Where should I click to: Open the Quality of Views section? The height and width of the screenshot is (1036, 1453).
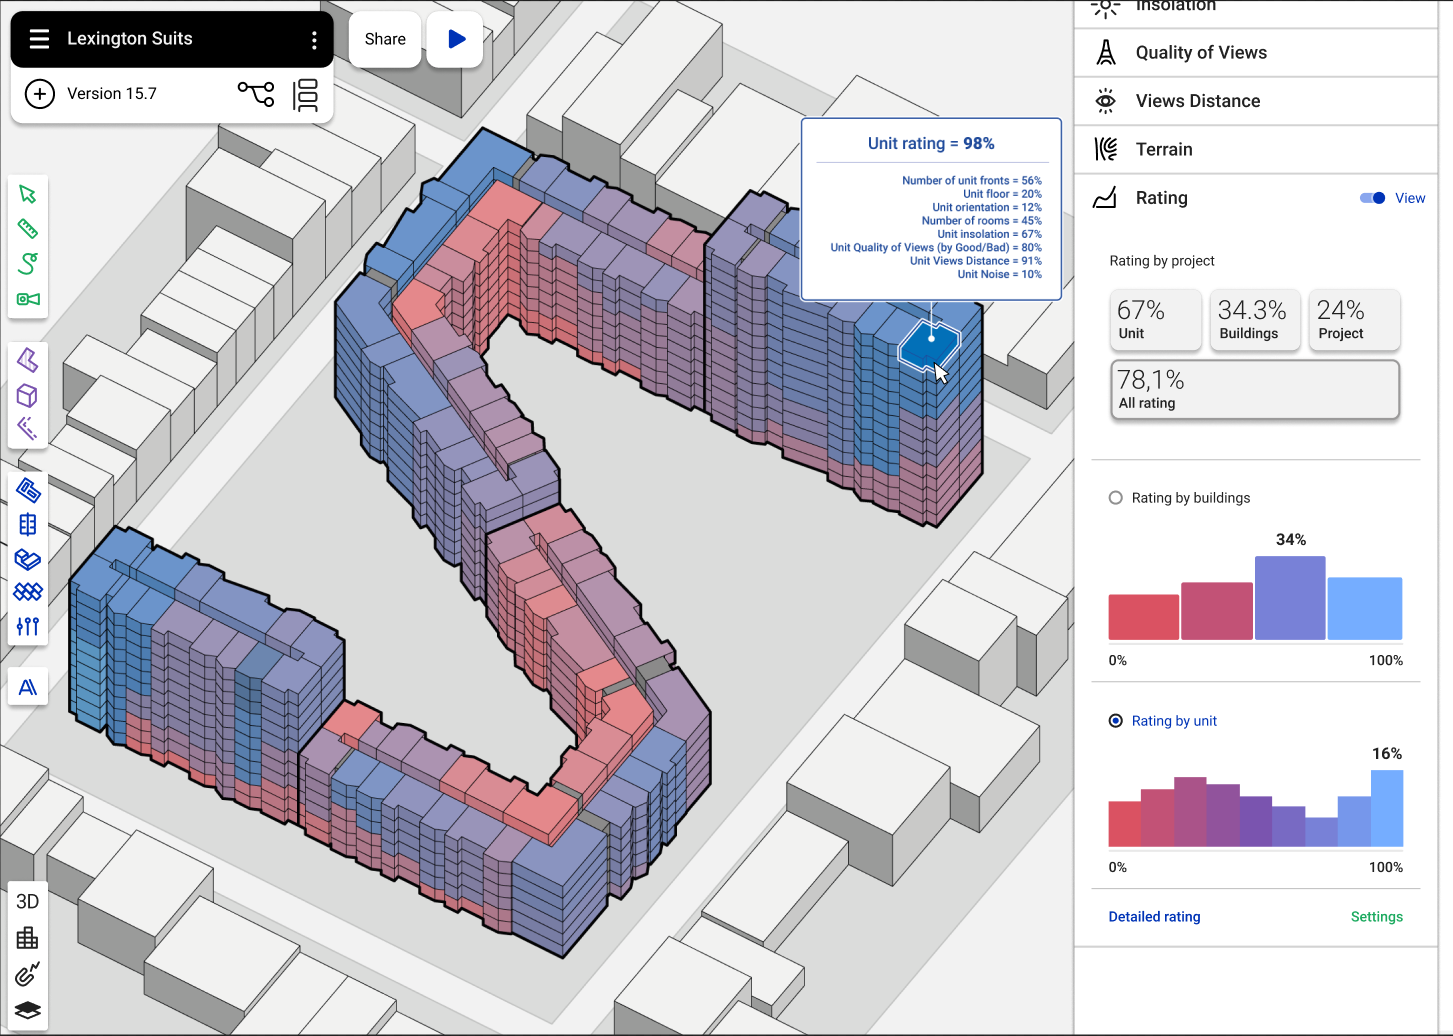point(1201,53)
